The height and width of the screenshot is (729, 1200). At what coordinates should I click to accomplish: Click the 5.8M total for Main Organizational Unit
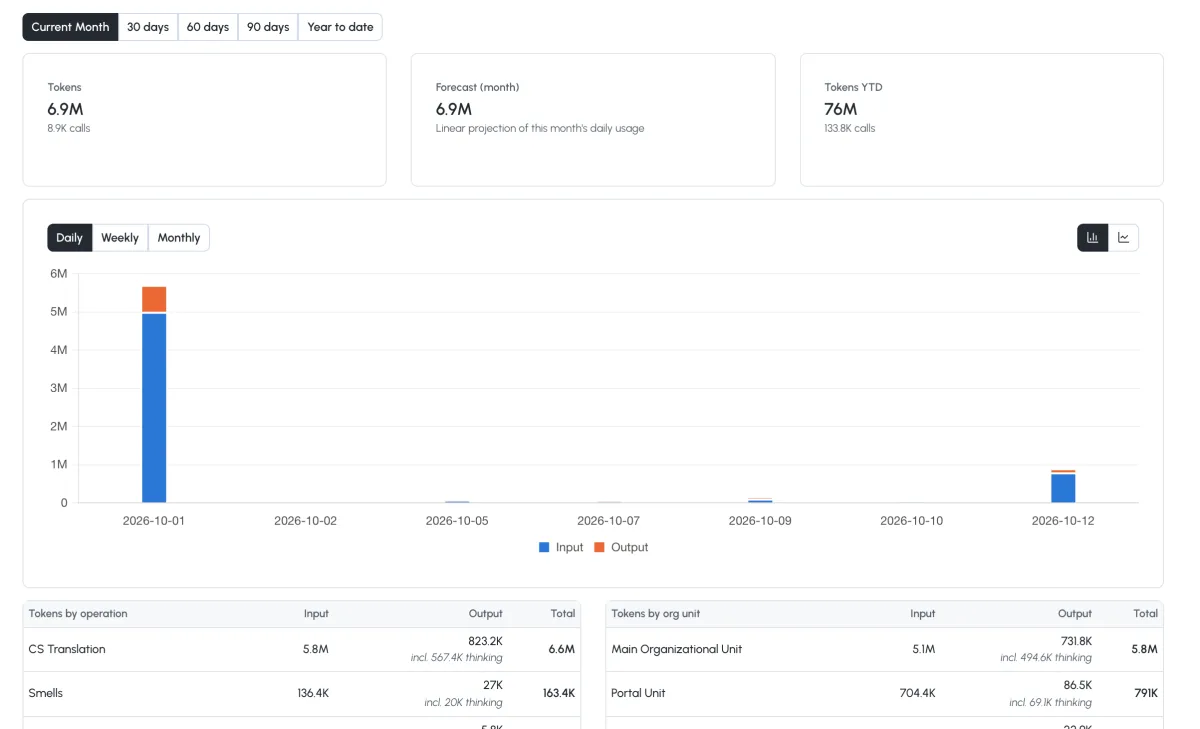(1145, 649)
